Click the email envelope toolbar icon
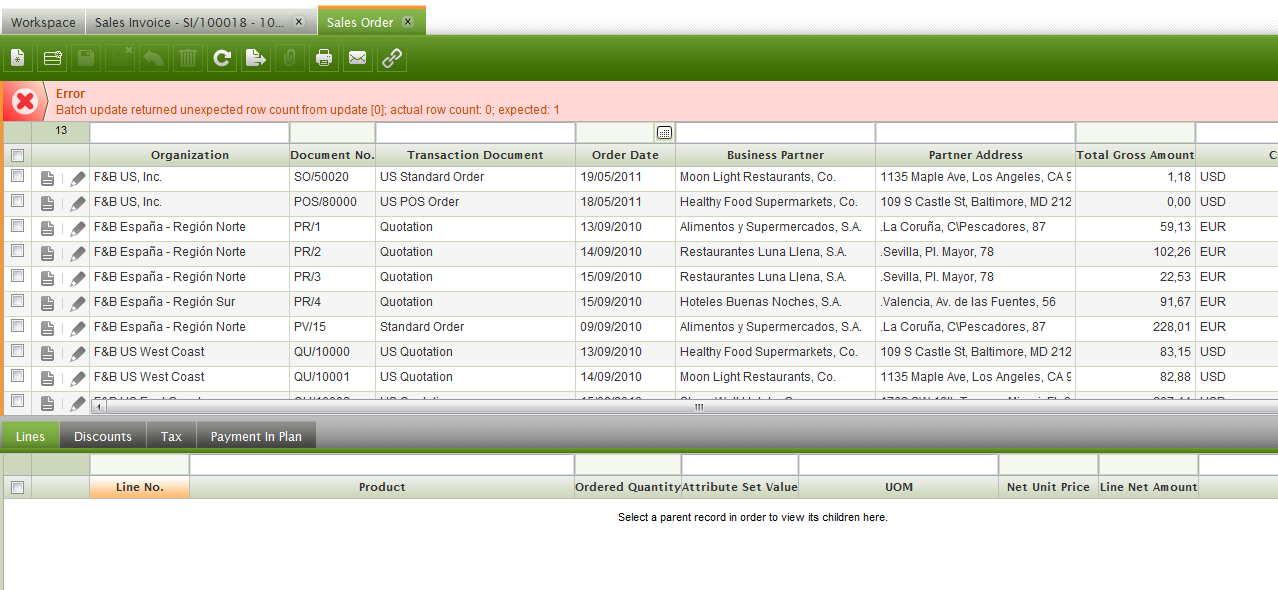 pyautogui.click(x=357, y=59)
